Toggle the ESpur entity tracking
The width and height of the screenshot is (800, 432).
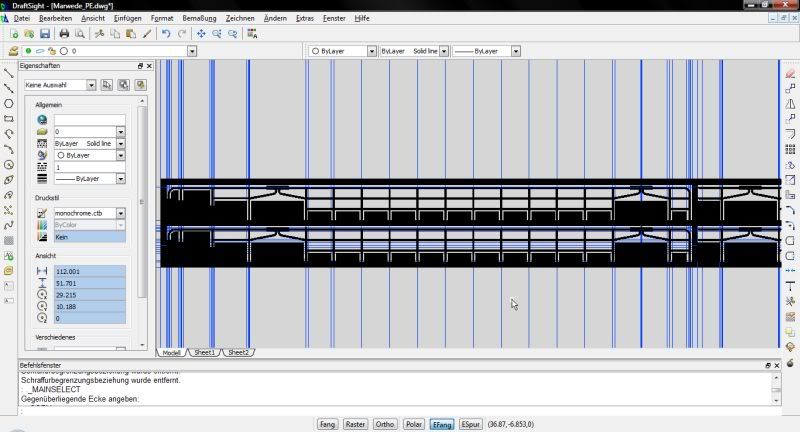pyautogui.click(x=470, y=424)
